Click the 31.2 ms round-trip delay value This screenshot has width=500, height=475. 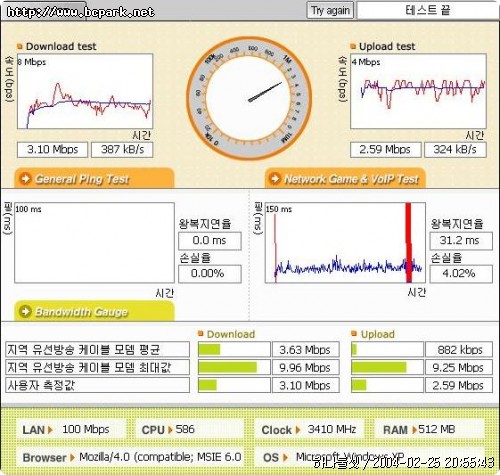(461, 241)
